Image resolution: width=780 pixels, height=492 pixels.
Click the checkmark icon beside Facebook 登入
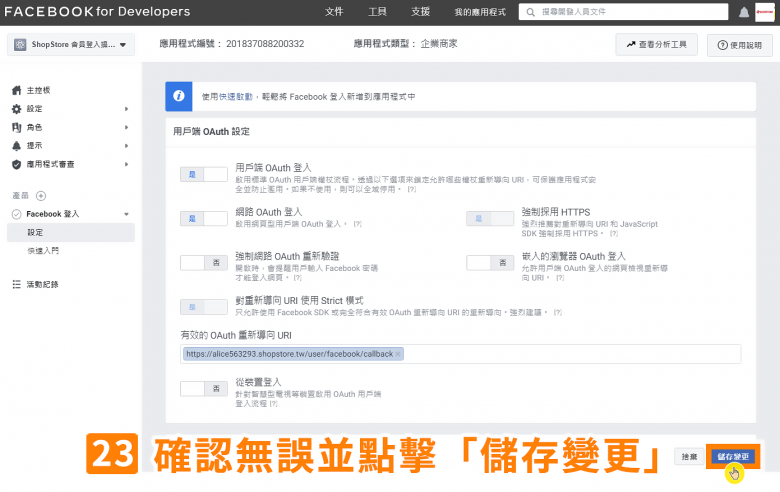[16, 214]
